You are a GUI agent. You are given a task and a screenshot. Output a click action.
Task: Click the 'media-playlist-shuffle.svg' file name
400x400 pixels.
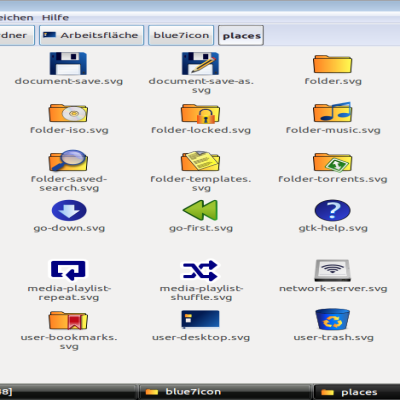tap(201, 293)
